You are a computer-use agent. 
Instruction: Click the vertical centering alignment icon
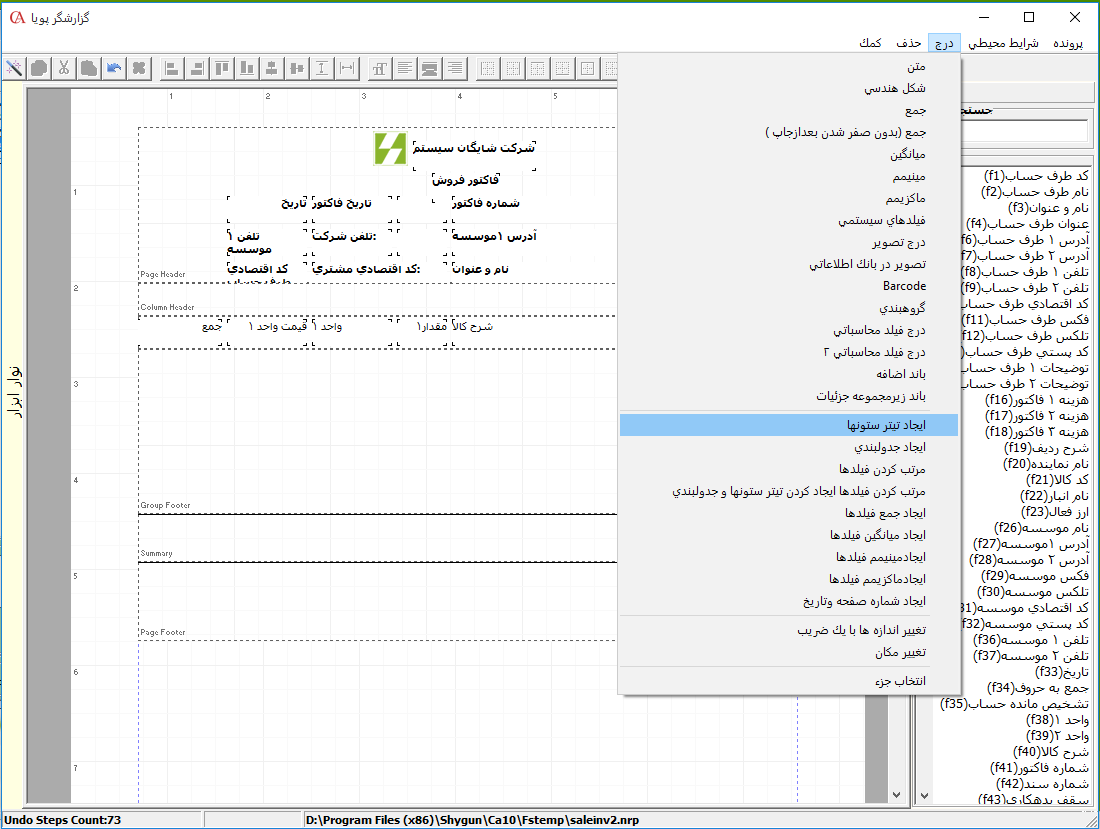click(x=270, y=68)
